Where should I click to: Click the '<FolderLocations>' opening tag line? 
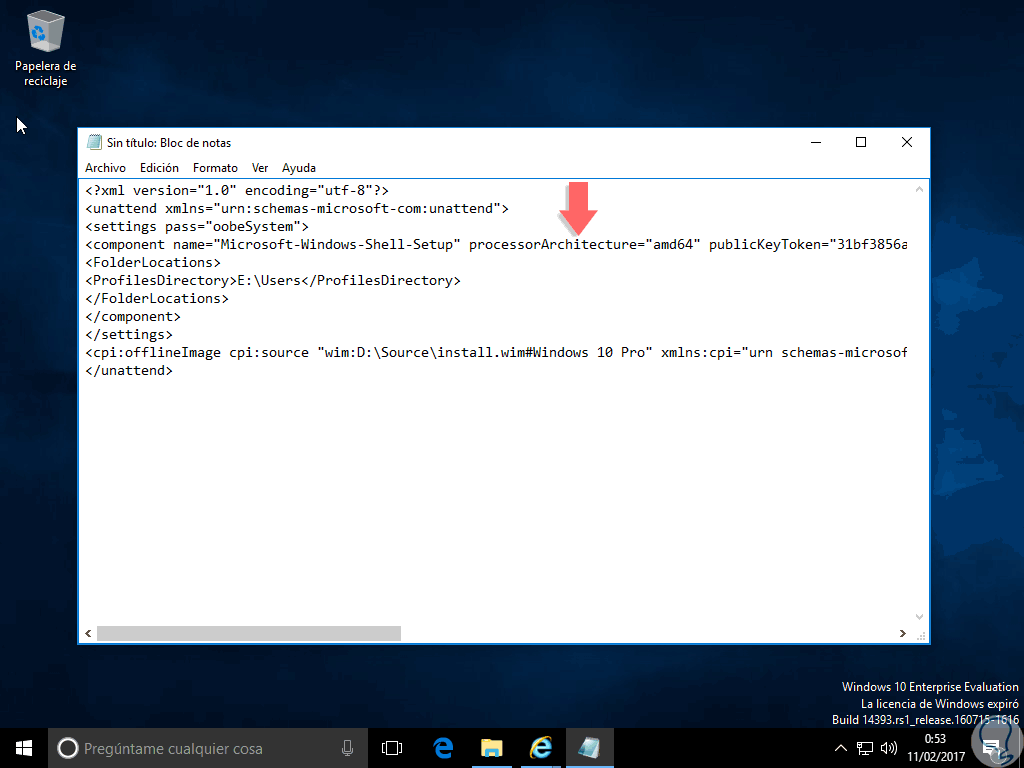[153, 263]
